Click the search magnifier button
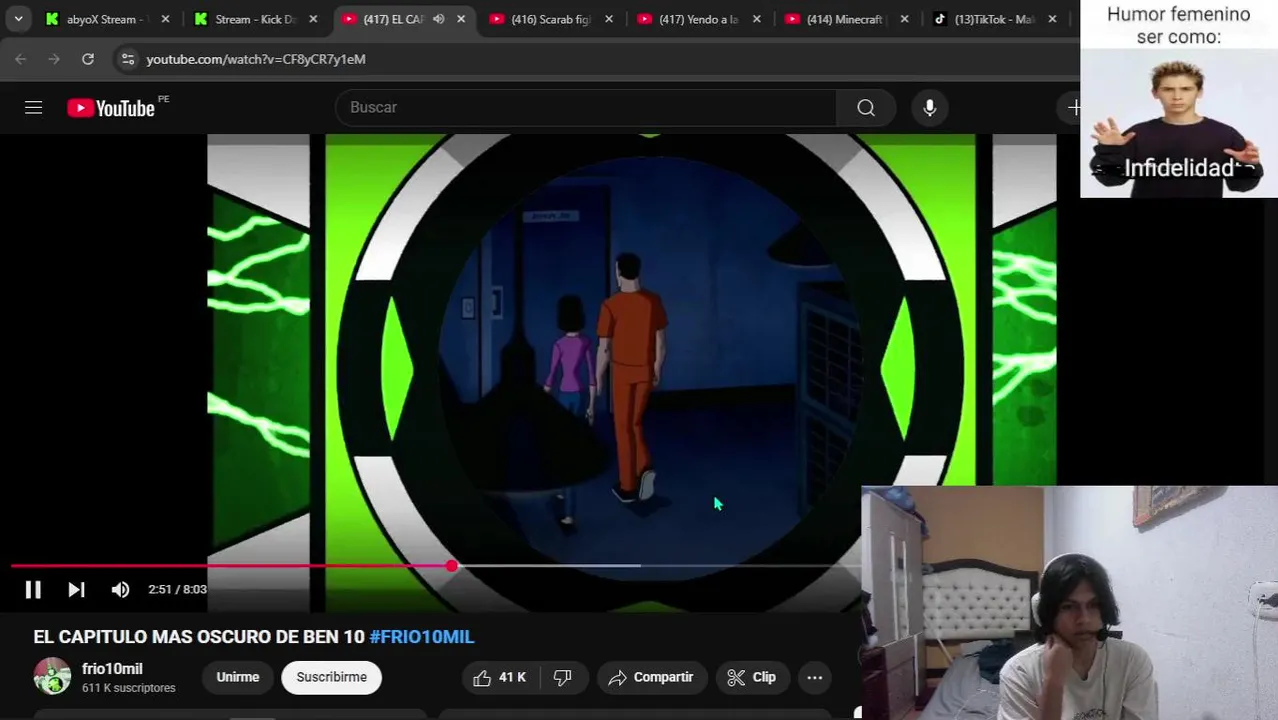The image size is (1278, 720). (866, 108)
